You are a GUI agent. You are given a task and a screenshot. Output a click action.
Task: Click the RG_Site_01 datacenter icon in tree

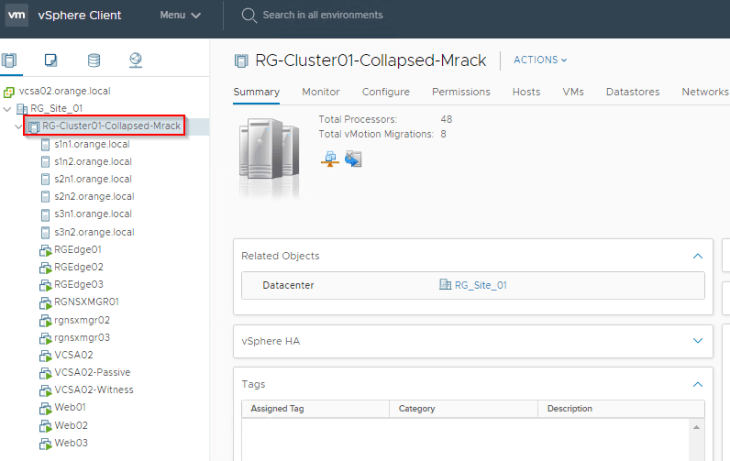[22, 109]
